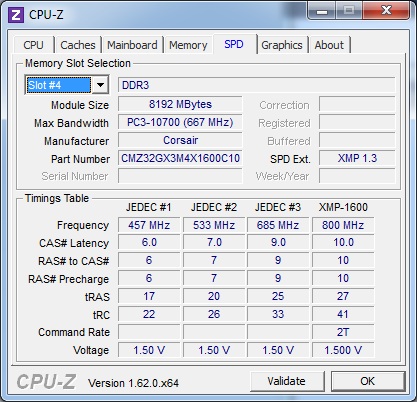
Task: Click the 457 MHz frequency cell
Action: (x=149, y=225)
